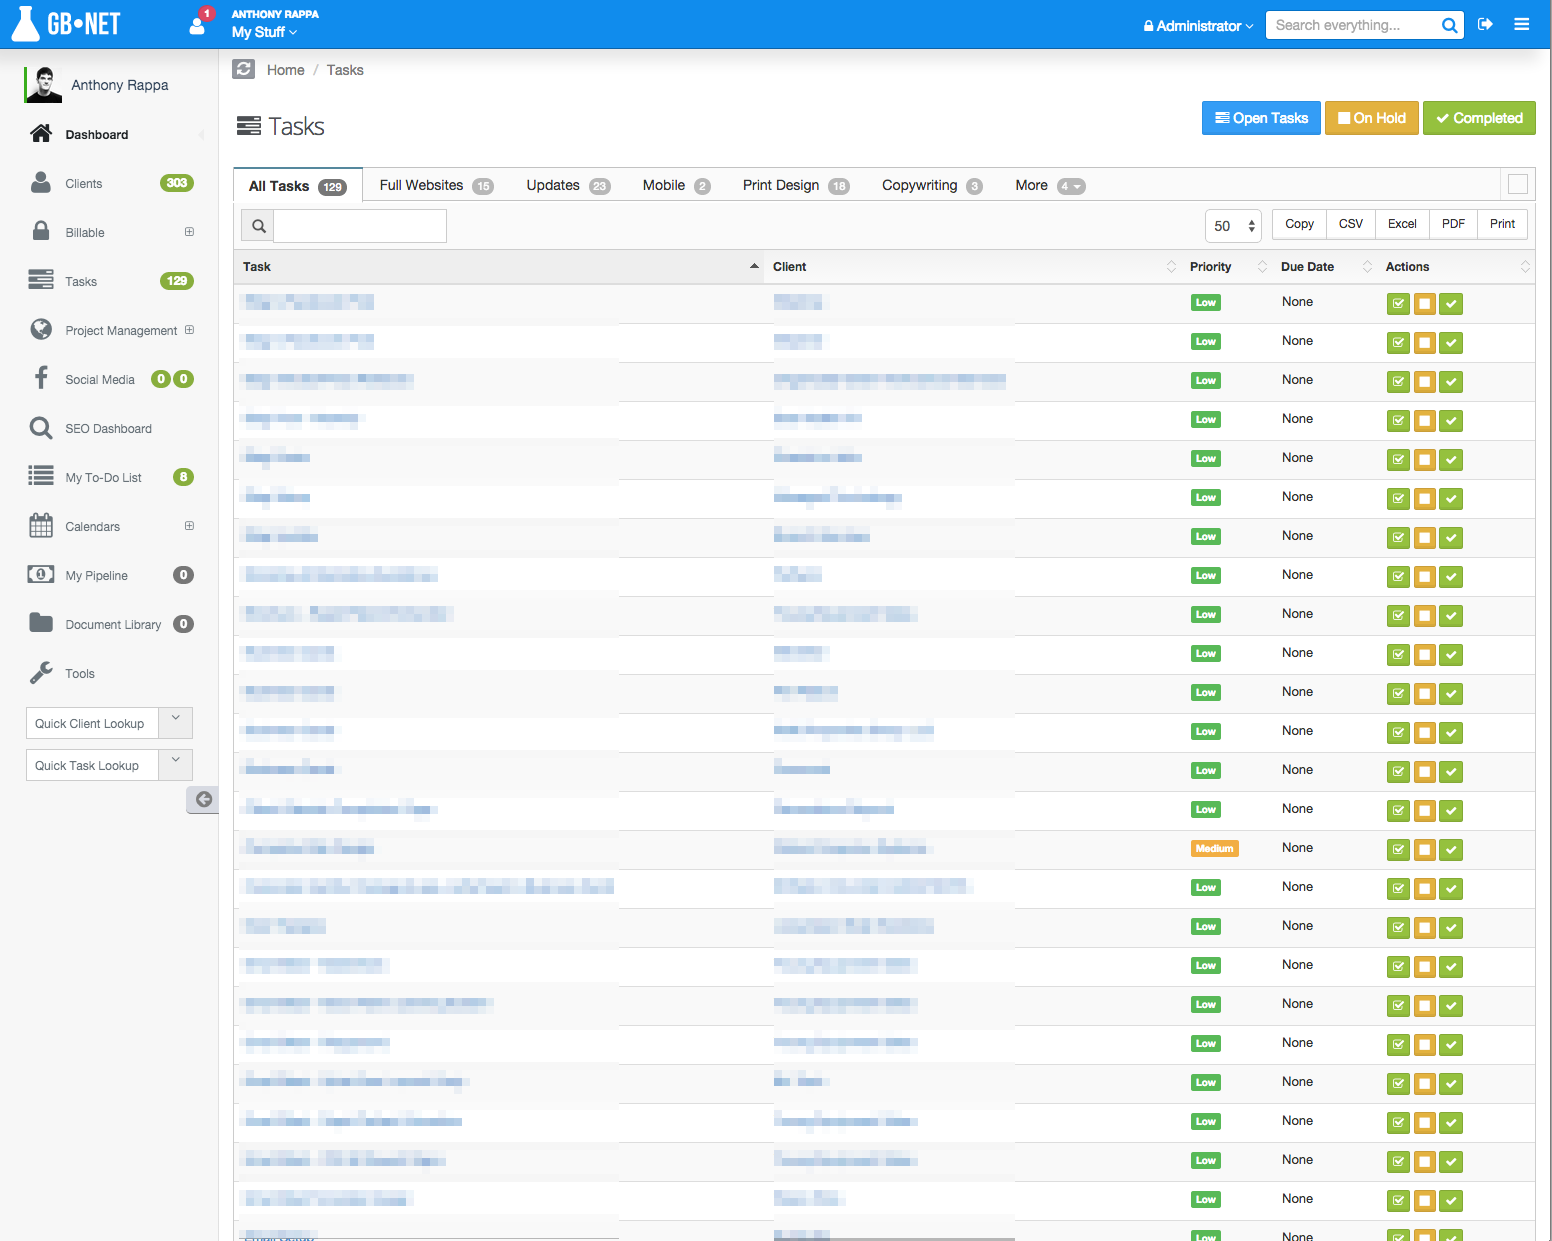This screenshot has width=1552, height=1241.
Task: Click the Copy export button
Action: pos(1299,224)
